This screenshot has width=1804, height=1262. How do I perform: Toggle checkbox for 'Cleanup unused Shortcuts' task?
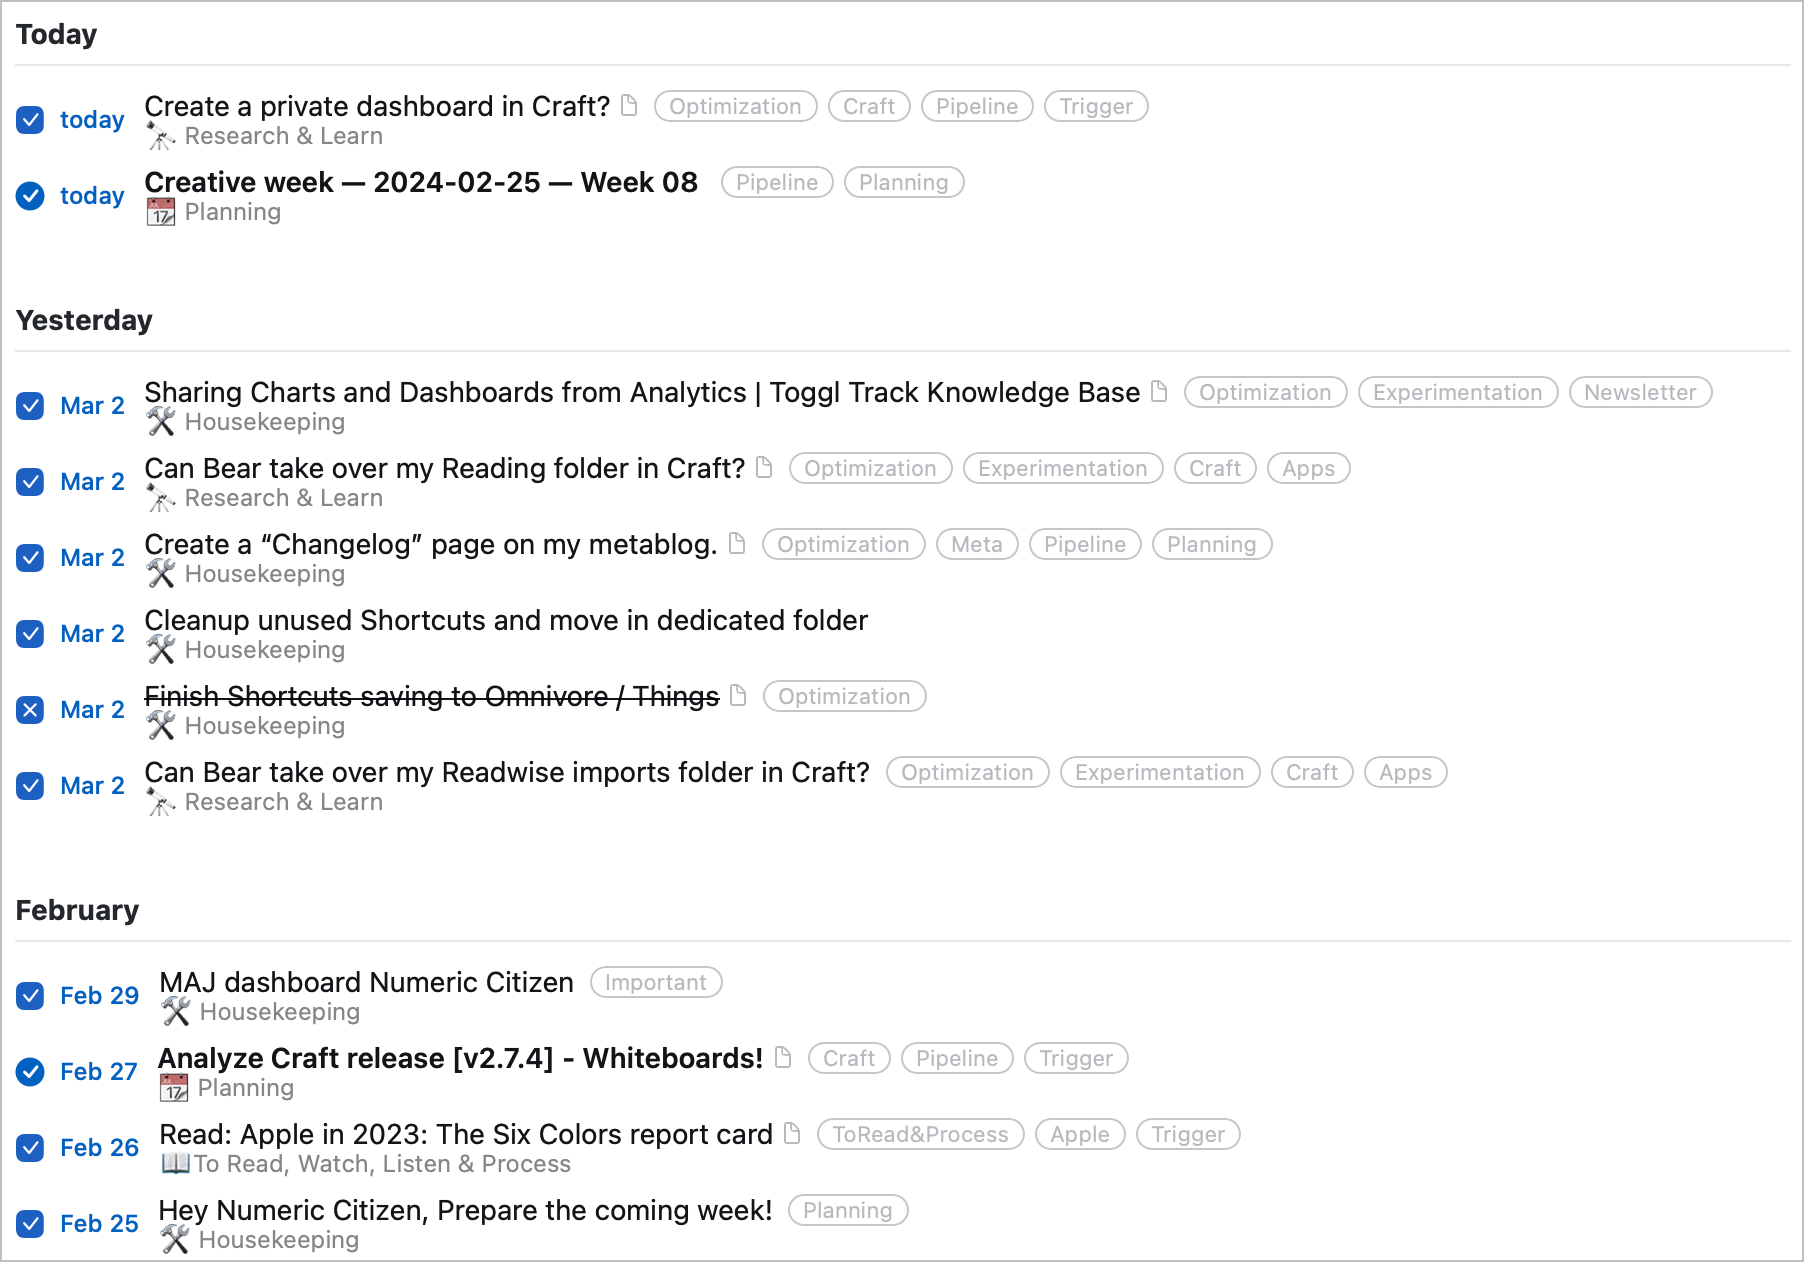(x=30, y=634)
